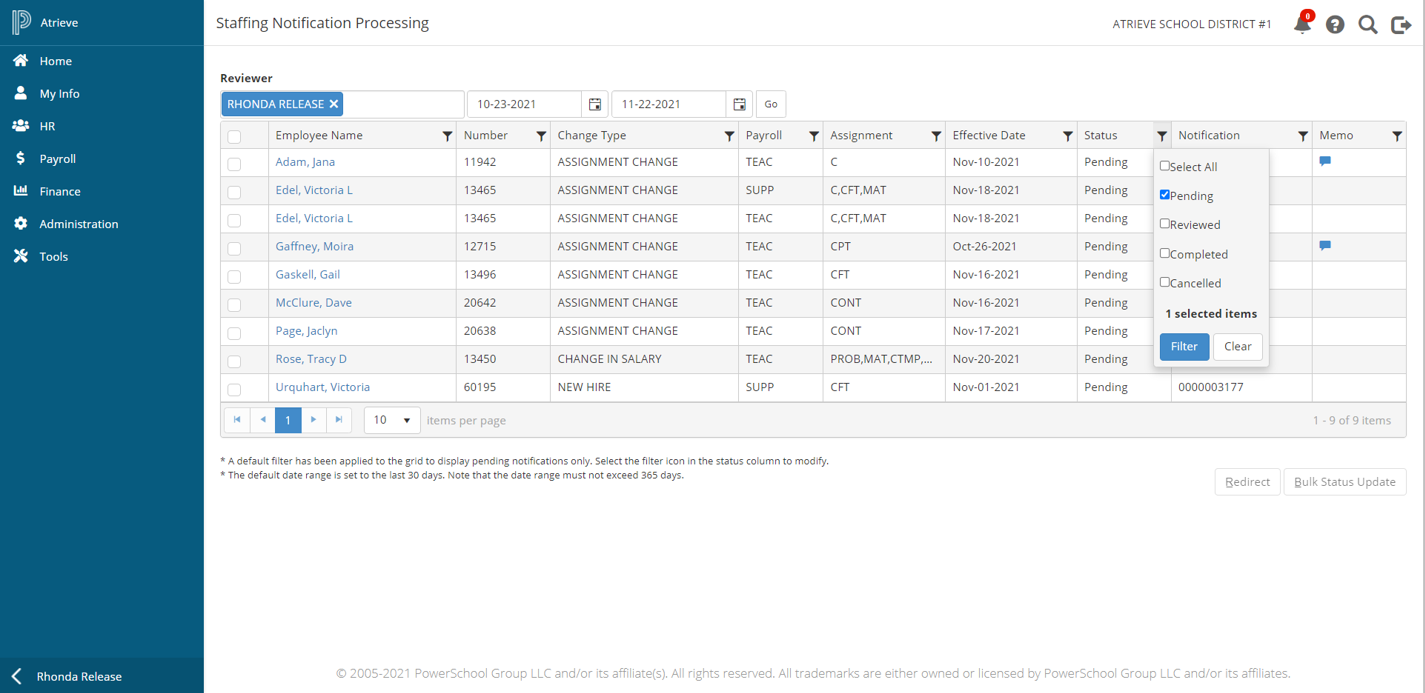Click the sign out icon
This screenshot has height=693, width=1425.
(x=1401, y=25)
